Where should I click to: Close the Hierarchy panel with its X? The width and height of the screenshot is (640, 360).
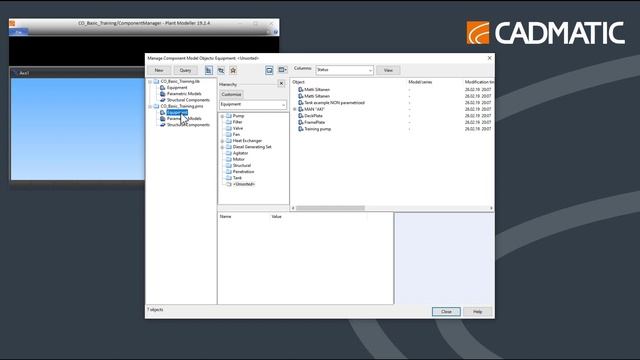tap(281, 84)
